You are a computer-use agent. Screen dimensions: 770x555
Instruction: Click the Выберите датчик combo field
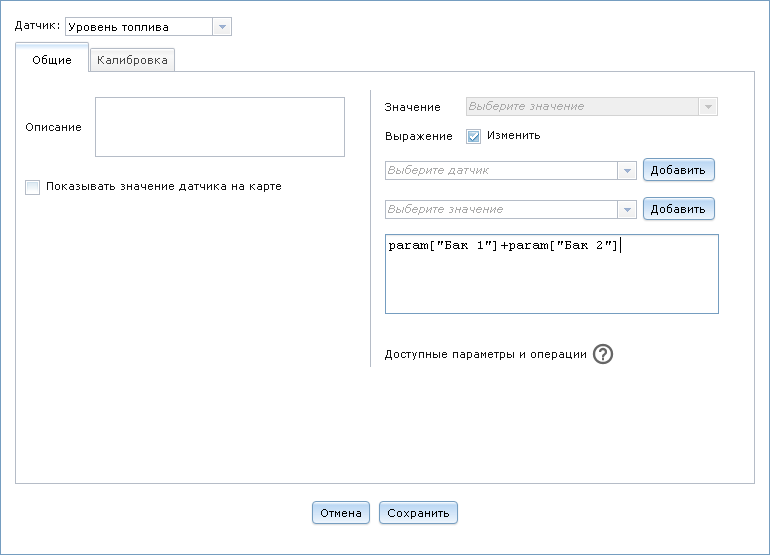tap(501, 170)
